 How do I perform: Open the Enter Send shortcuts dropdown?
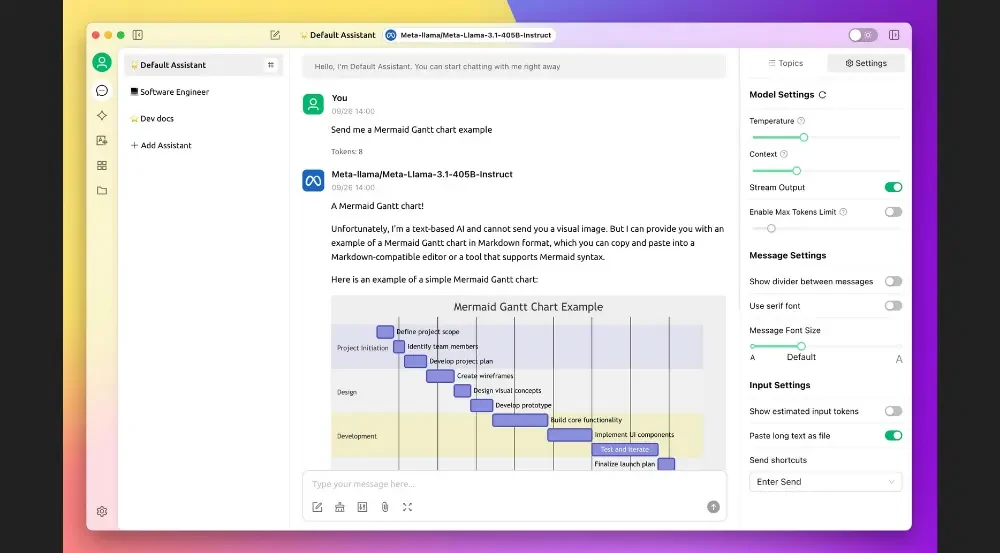(825, 482)
